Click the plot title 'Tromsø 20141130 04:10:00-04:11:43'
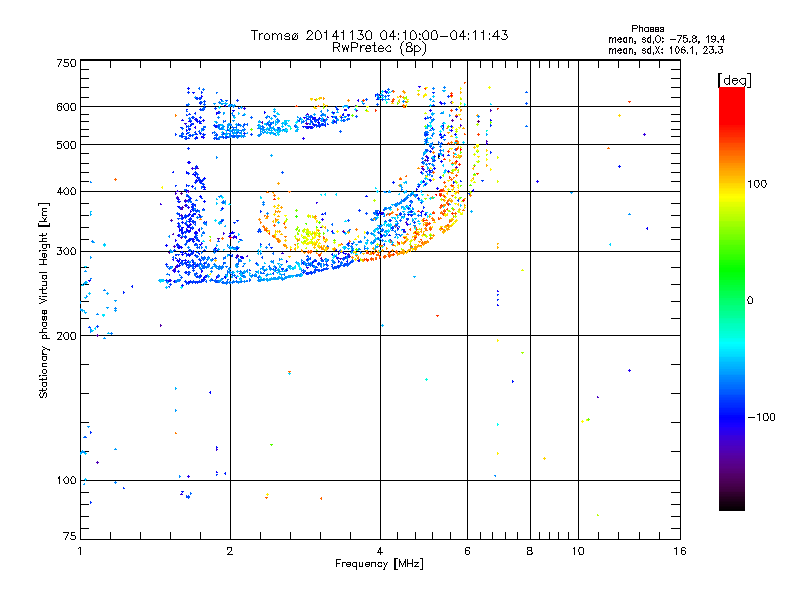 (379, 35)
